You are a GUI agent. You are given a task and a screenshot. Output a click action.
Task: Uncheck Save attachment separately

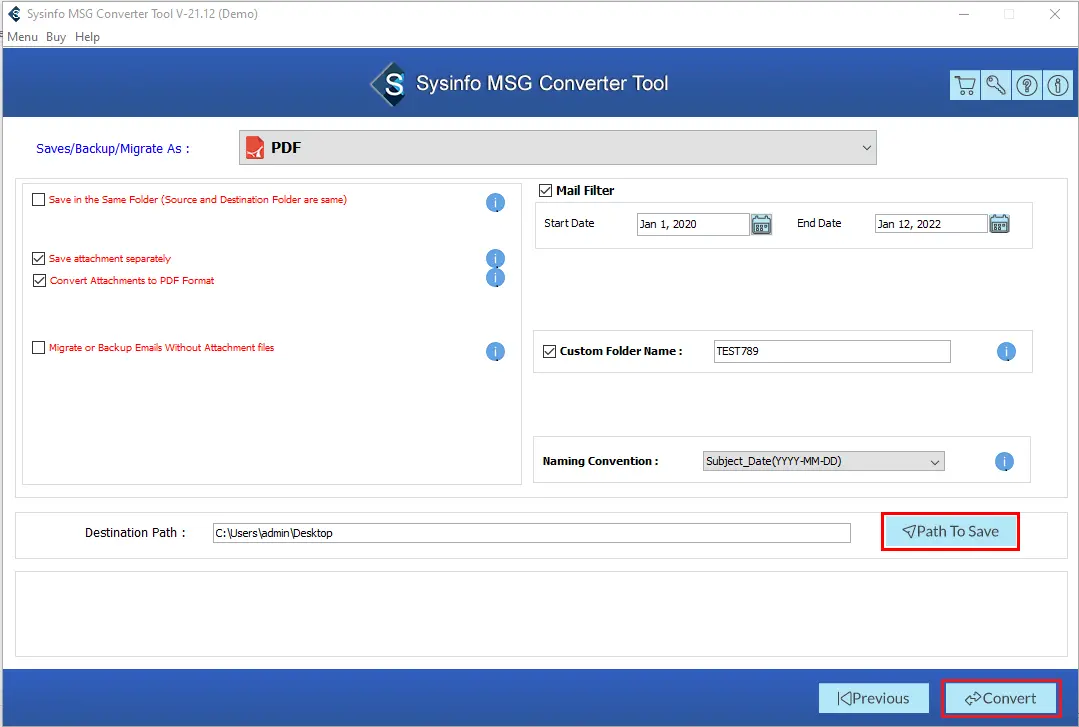click(39, 259)
